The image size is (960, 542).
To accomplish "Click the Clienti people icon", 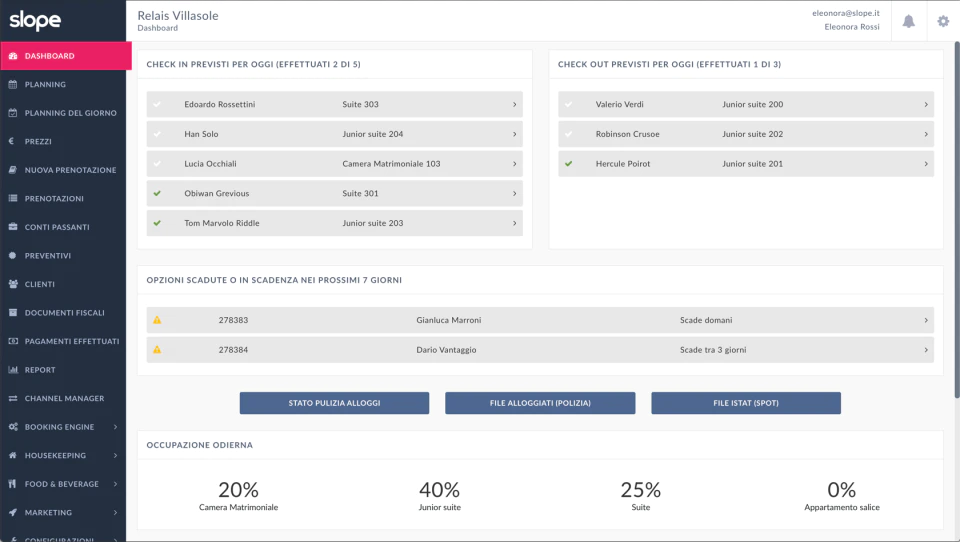I will [x=12, y=284].
